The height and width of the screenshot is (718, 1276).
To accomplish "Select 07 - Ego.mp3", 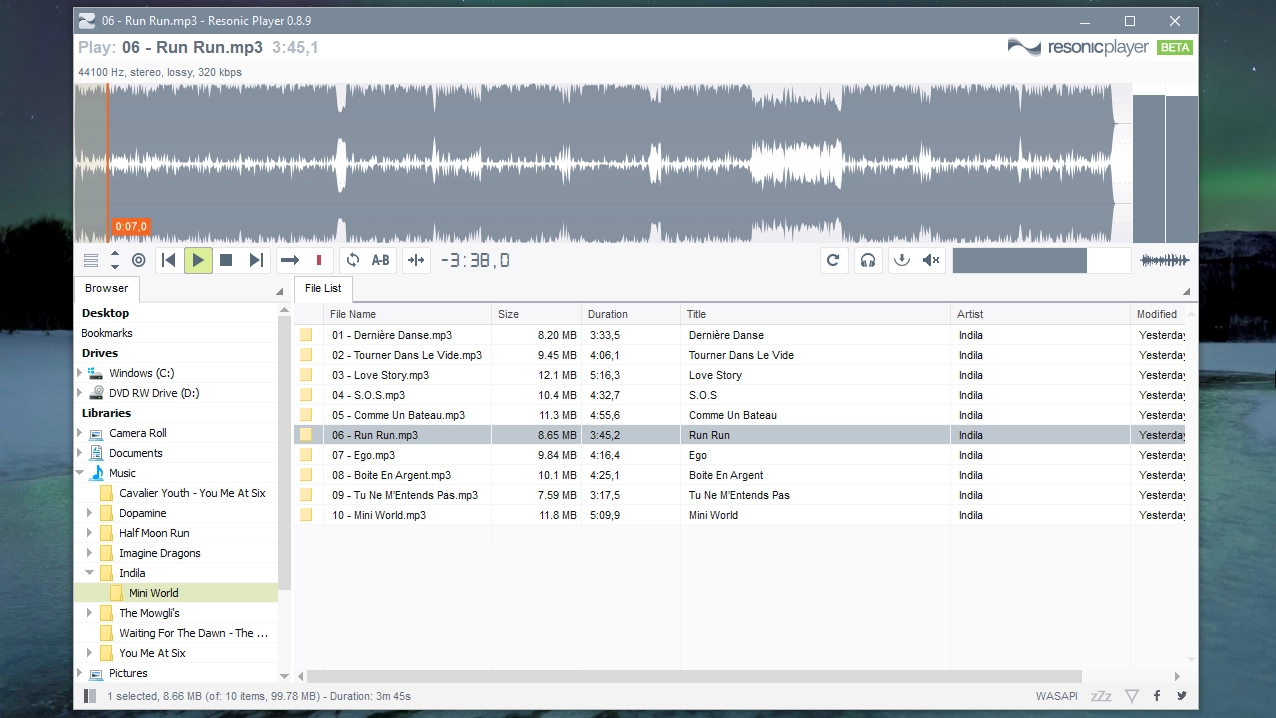I will click(363, 455).
